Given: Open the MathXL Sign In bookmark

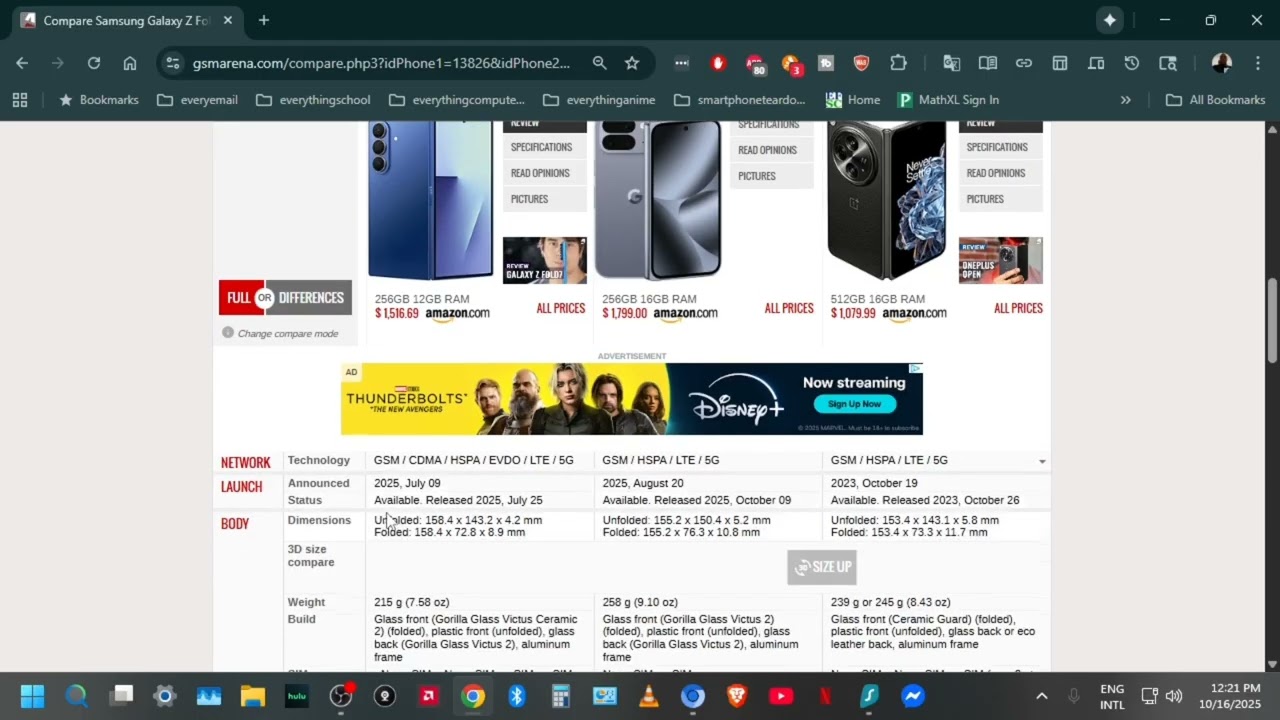Looking at the screenshot, I should click(x=949, y=100).
